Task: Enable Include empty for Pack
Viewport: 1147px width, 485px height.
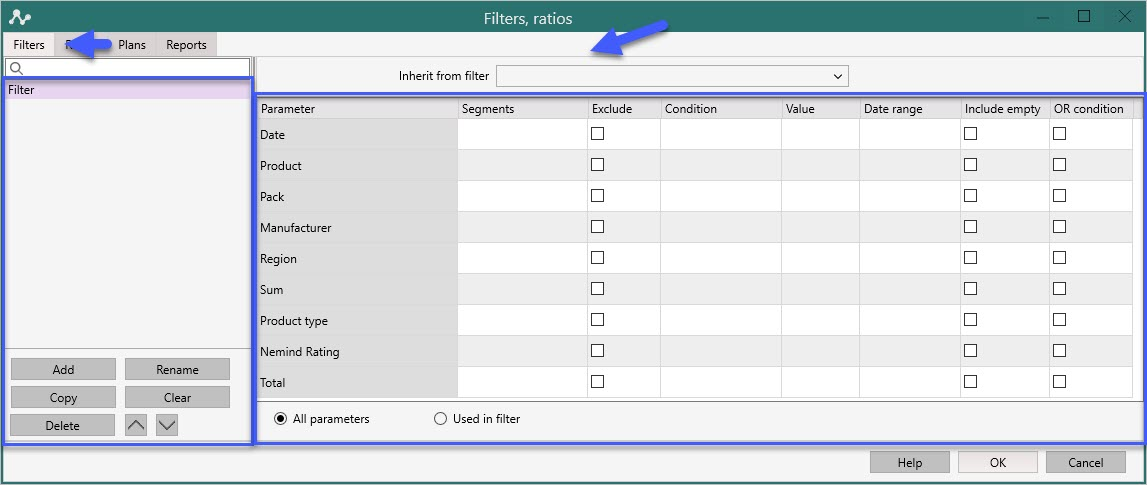Action: coord(970,196)
